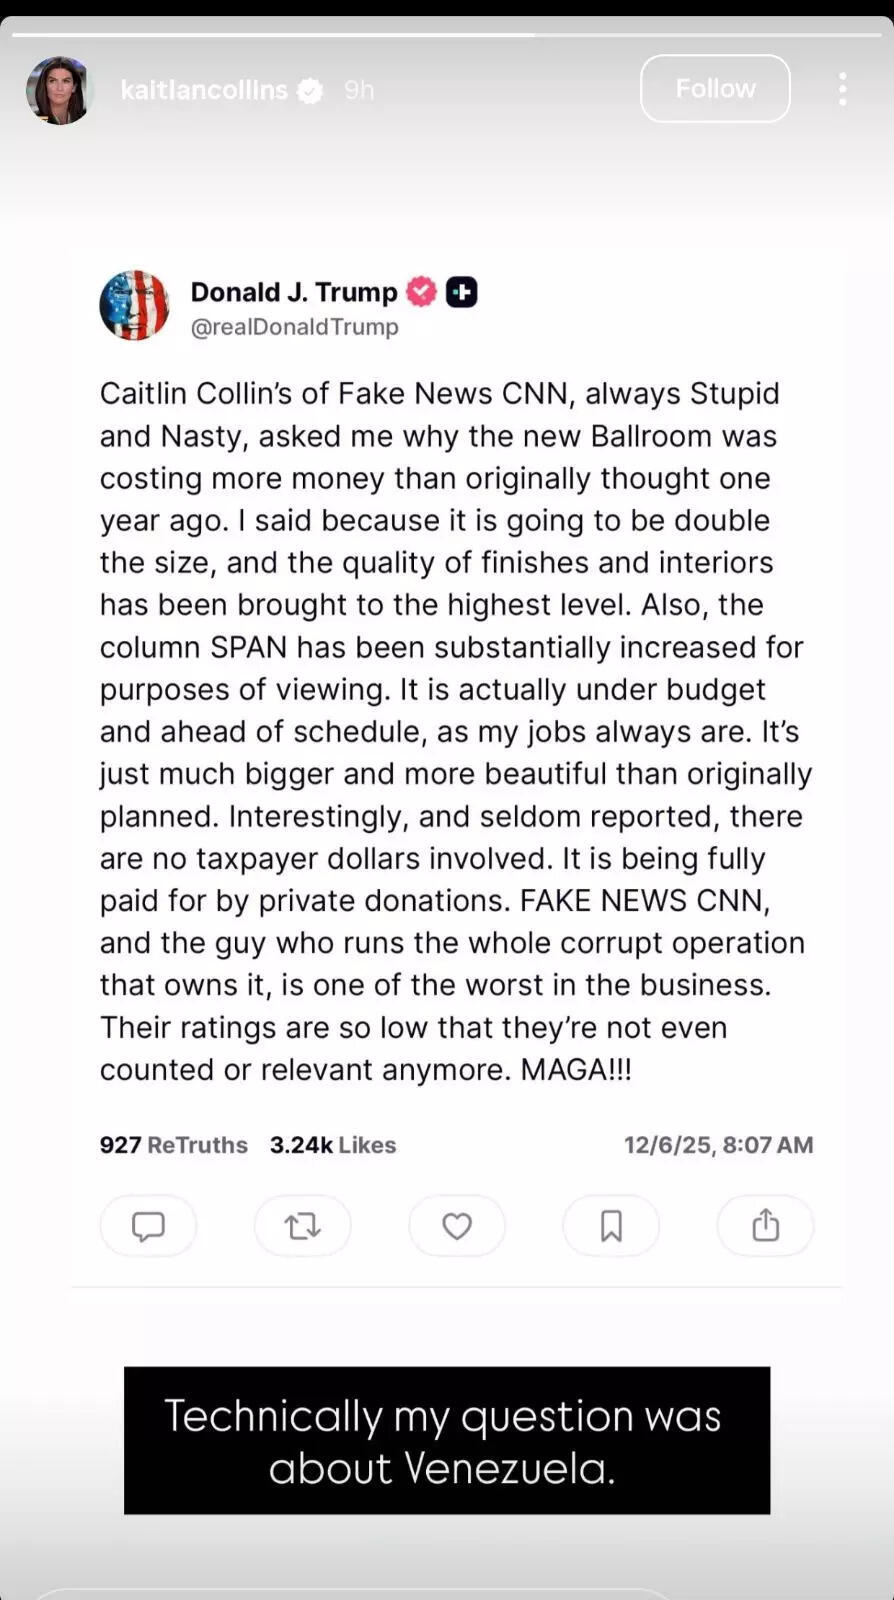This screenshot has height=1600, width=894.
Task: Tap the kaitlancollins username
Action: click(204, 90)
